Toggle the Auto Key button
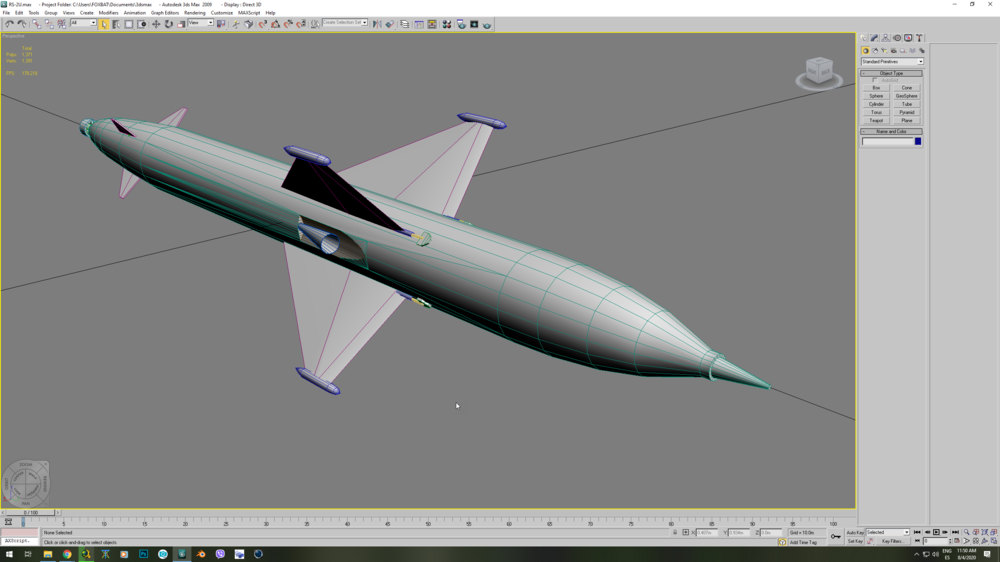Viewport: 1000px width, 562px height. click(x=855, y=532)
